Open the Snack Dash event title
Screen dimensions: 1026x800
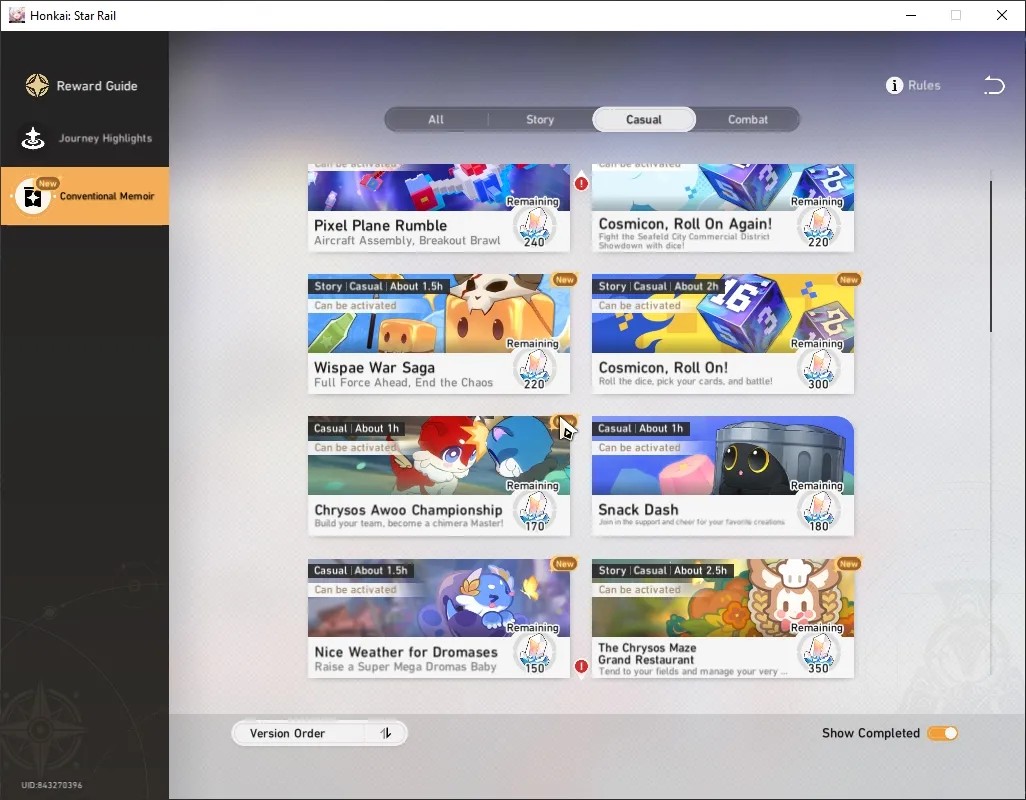(x=638, y=510)
